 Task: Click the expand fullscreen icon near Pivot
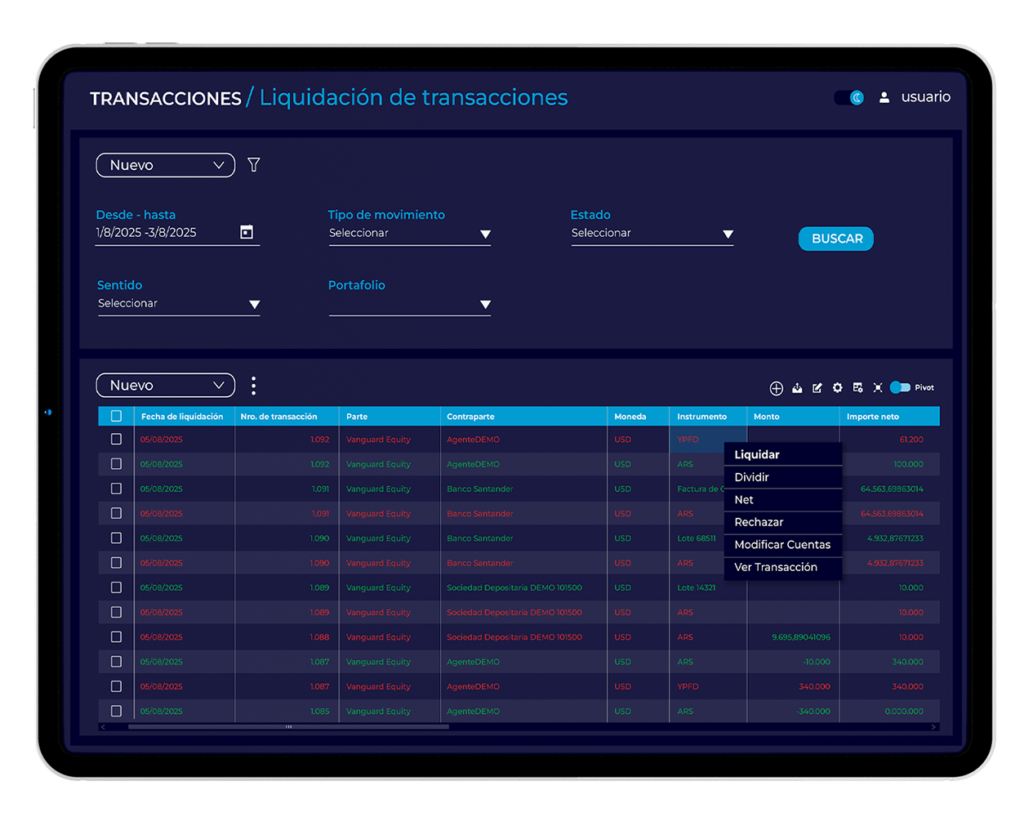tap(878, 388)
